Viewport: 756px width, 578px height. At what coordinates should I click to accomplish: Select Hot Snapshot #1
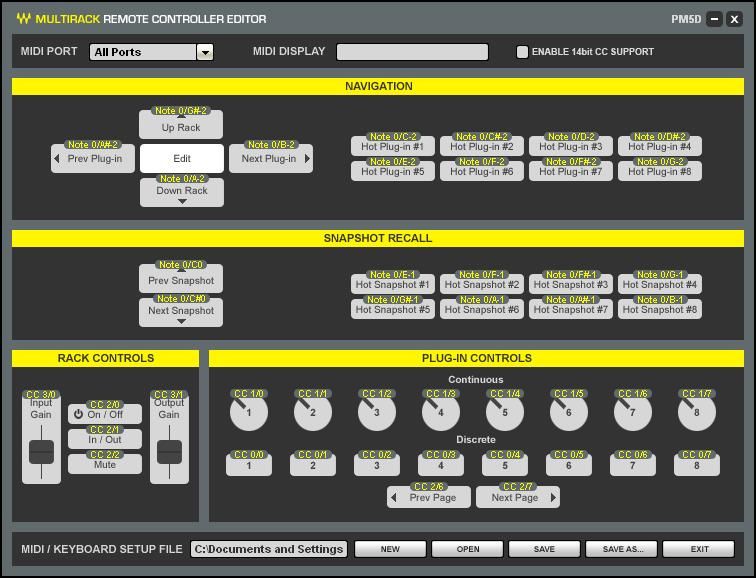(x=392, y=284)
